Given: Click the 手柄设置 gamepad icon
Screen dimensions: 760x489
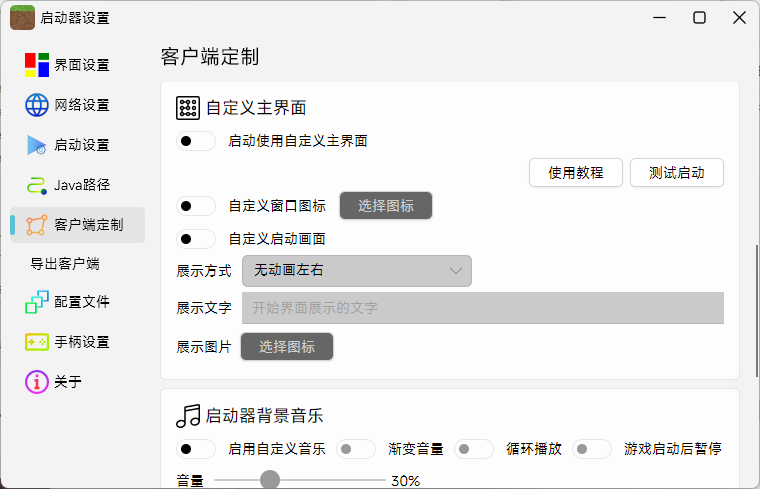Looking at the screenshot, I should click(37, 342).
